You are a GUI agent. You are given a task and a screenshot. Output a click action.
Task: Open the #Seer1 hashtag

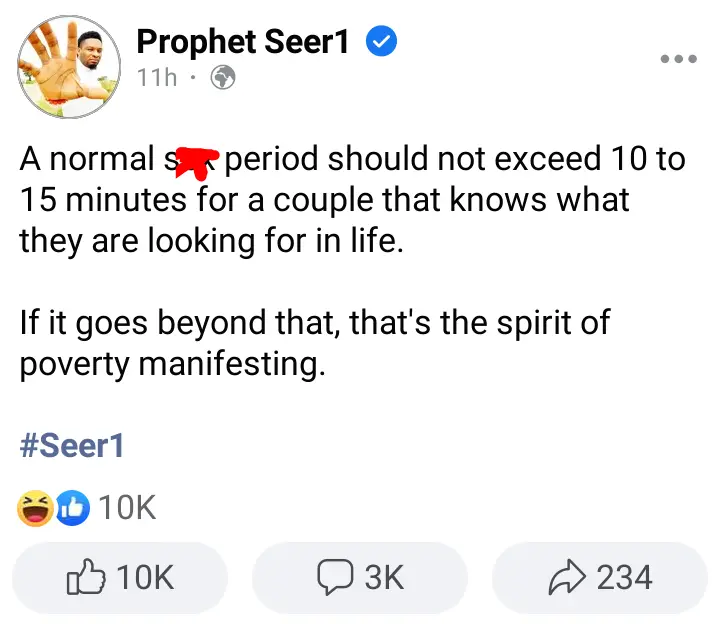click(72, 445)
